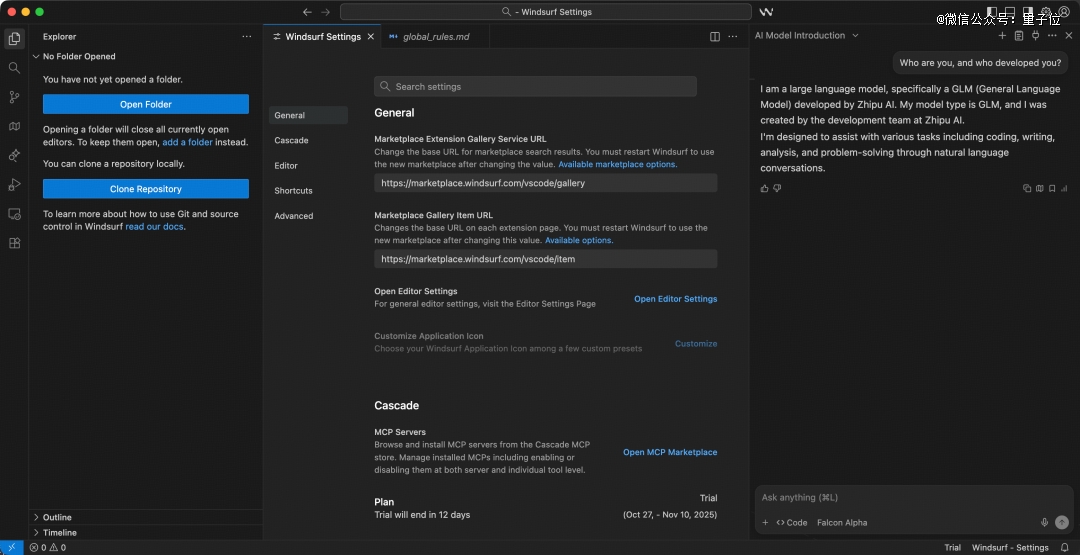This screenshot has width=1080, height=555.
Task: Click the Open MCP Marketplace link
Action: (670, 452)
